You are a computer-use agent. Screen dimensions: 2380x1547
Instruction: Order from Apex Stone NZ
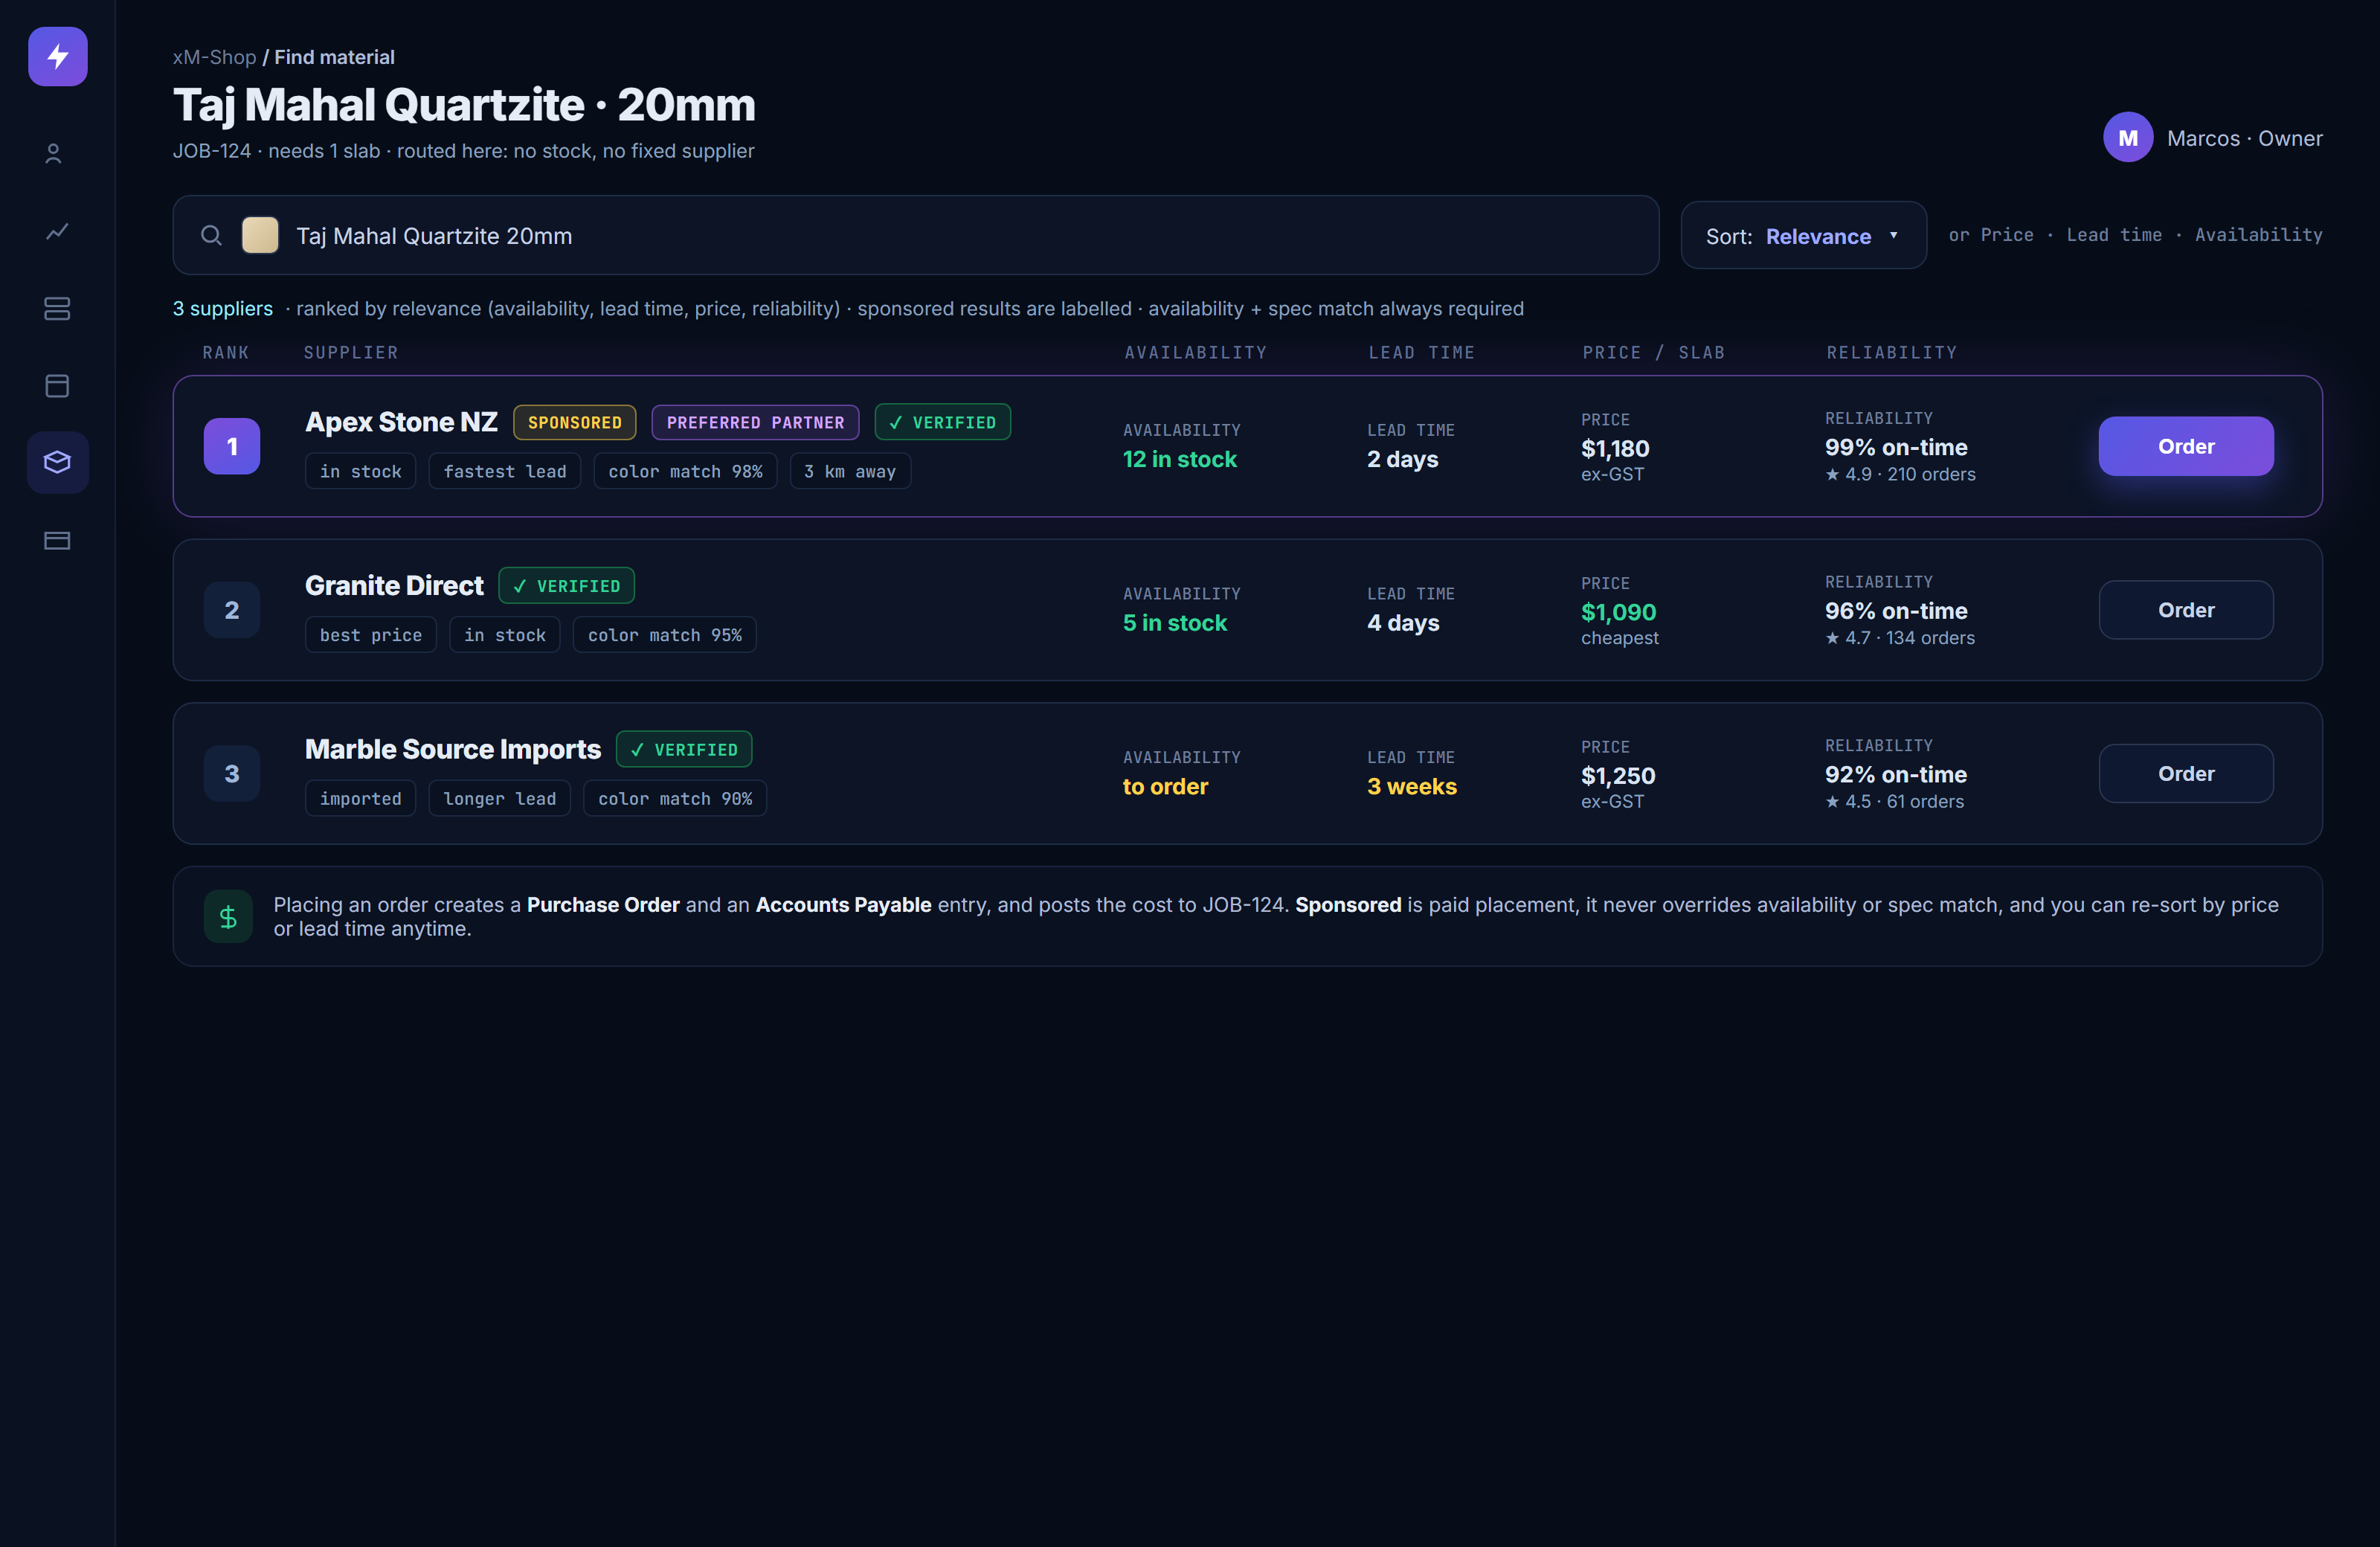point(2185,446)
